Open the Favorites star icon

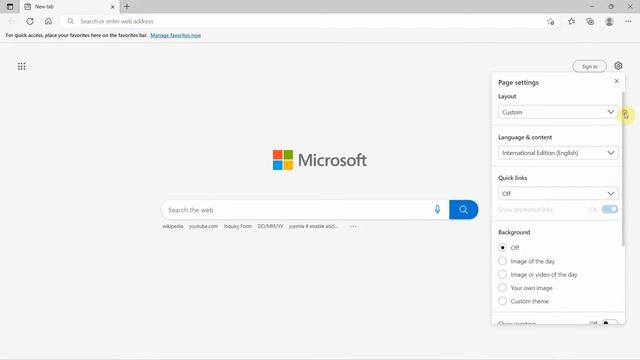coord(571,21)
